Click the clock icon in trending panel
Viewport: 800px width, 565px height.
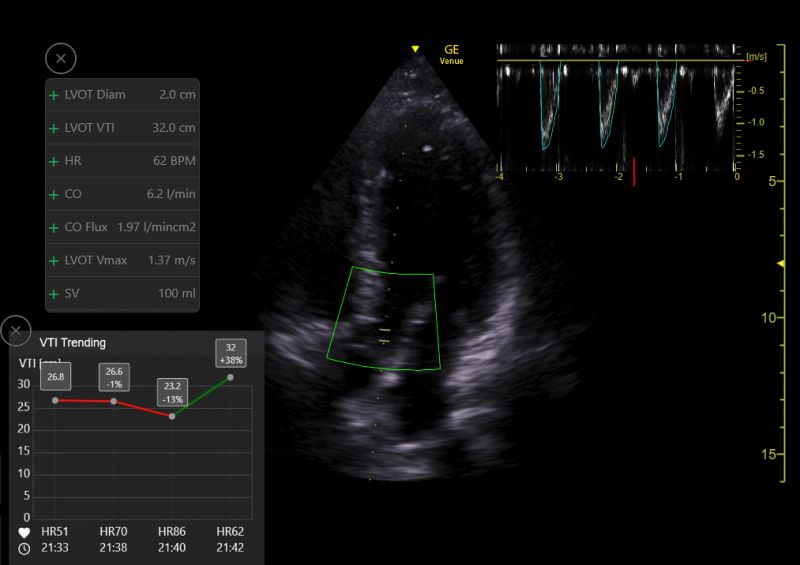pyautogui.click(x=24, y=549)
